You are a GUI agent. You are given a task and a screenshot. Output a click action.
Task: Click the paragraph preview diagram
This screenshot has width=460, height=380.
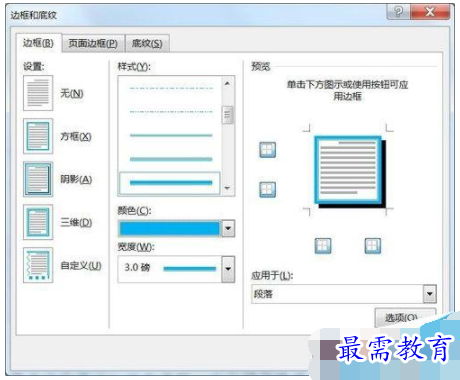(x=350, y=171)
